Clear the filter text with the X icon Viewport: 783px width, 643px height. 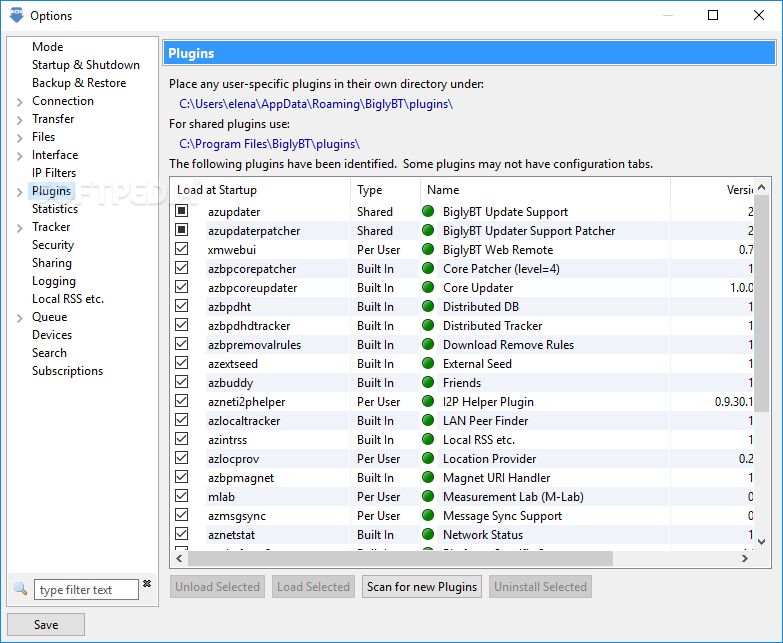point(147,584)
